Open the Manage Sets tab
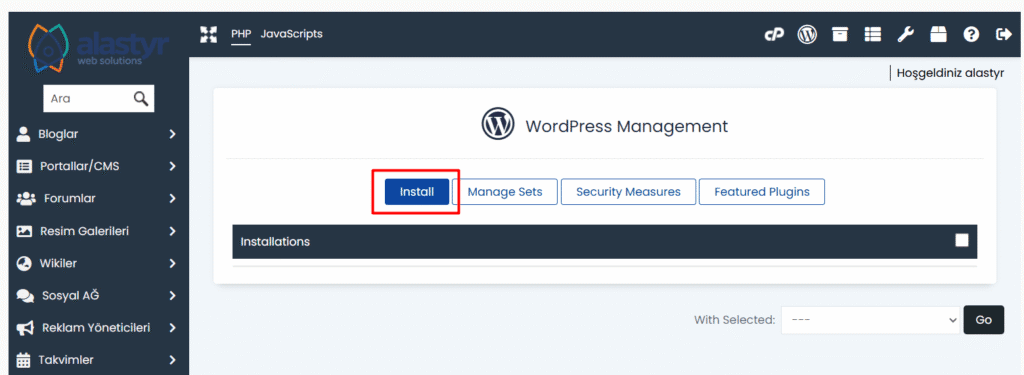 pos(505,192)
